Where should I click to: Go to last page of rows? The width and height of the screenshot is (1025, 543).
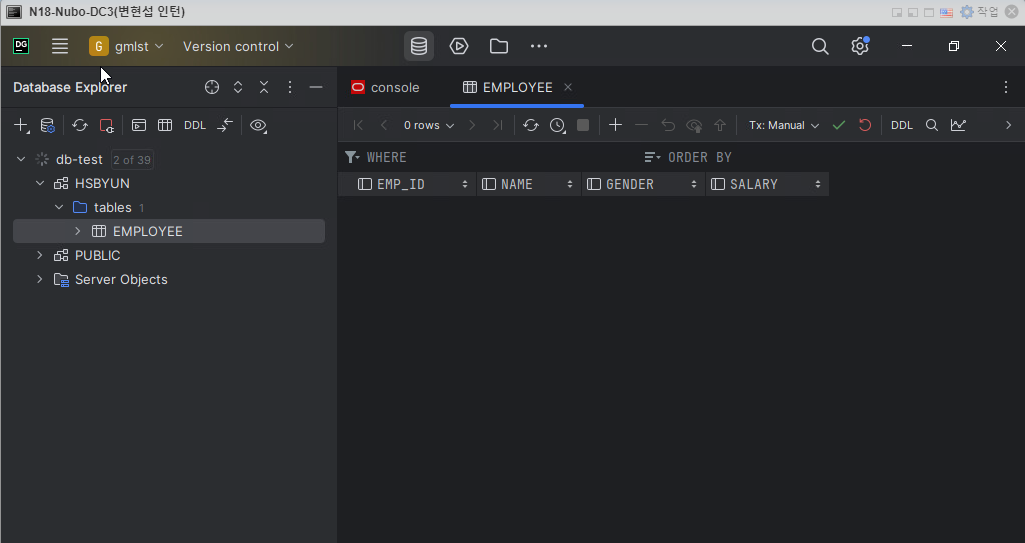pos(497,125)
